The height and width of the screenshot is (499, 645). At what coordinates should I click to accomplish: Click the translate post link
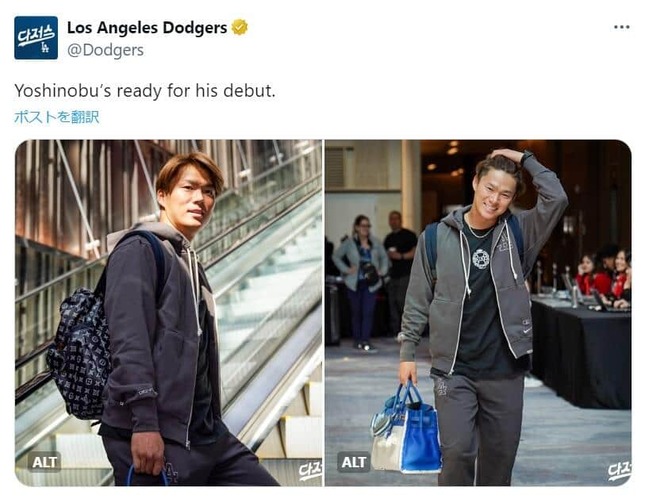tap(56, 117)
